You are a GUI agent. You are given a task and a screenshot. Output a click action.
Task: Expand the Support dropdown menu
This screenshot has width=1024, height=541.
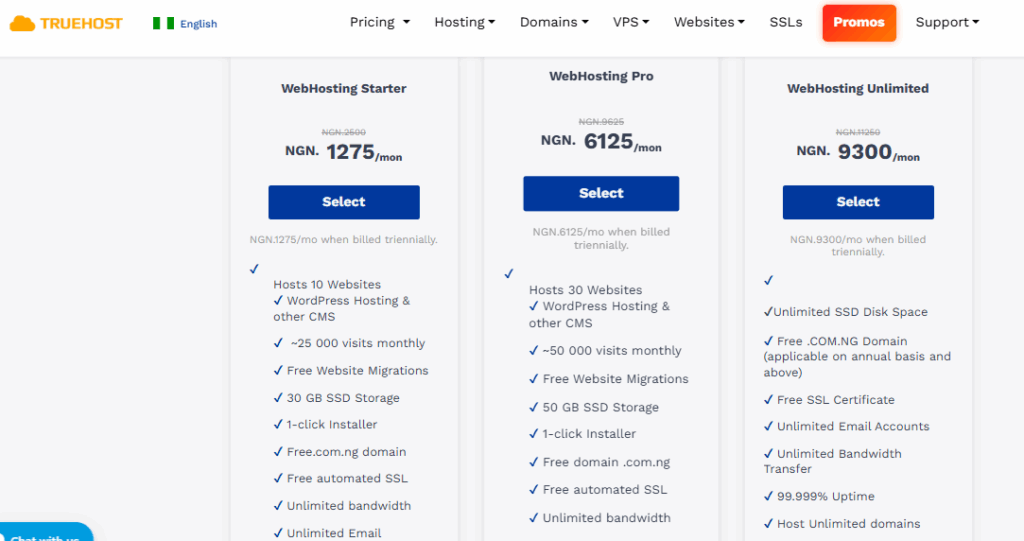click(947, 22)
